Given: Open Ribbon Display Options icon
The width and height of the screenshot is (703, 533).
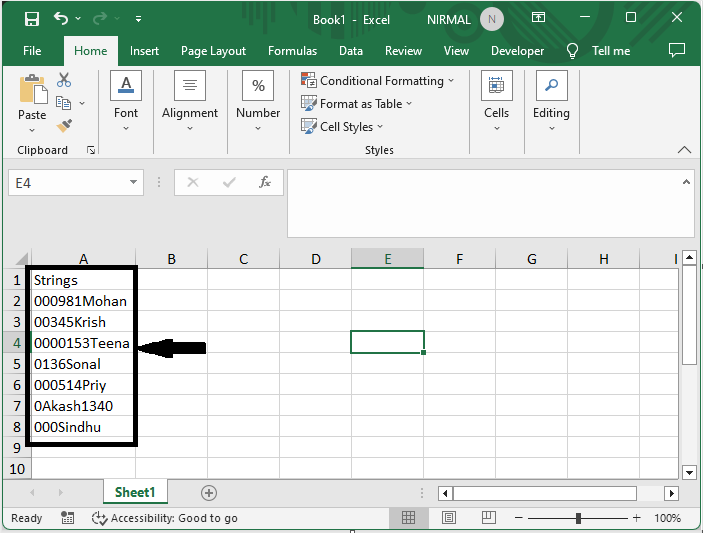Looking at the screenshot, I should (538, 17).
